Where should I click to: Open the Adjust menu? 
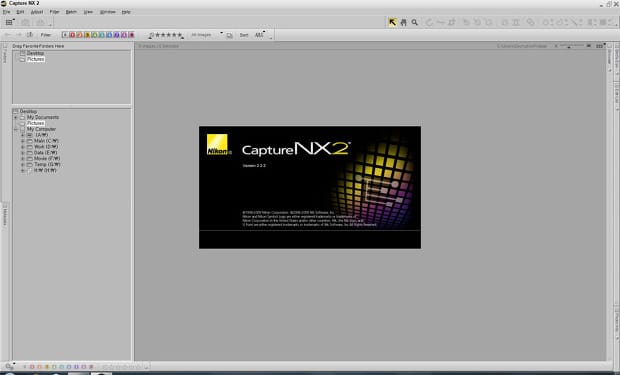pyautogui.click(x=37, y=12)
